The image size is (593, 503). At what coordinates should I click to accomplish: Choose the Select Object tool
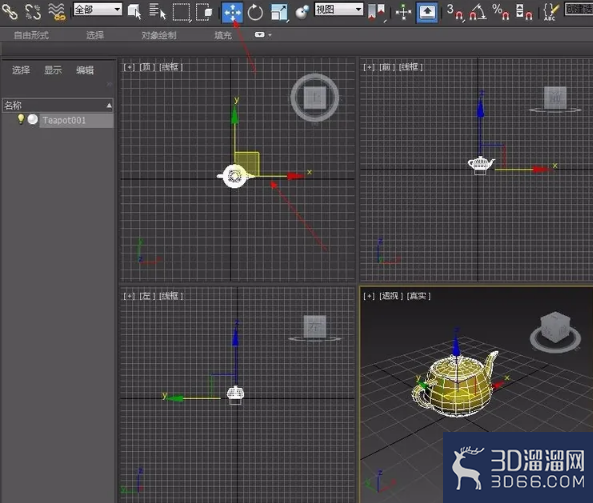point(134,11)
